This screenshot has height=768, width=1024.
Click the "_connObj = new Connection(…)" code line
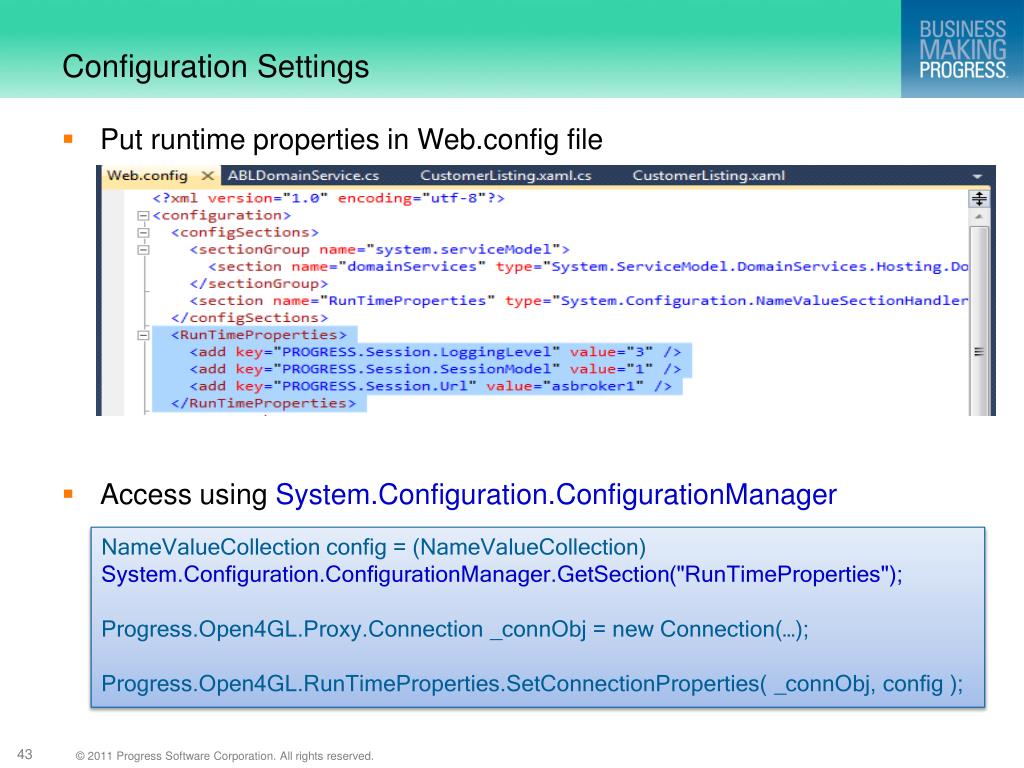tap(455, 629)
